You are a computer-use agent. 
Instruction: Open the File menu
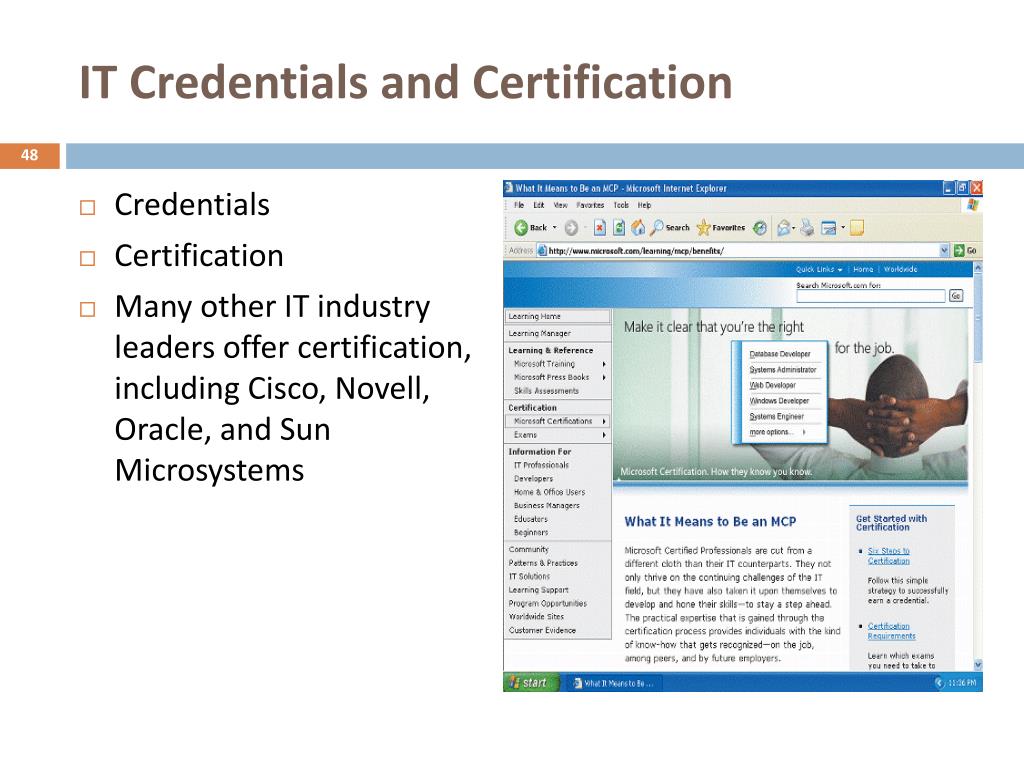519,205
